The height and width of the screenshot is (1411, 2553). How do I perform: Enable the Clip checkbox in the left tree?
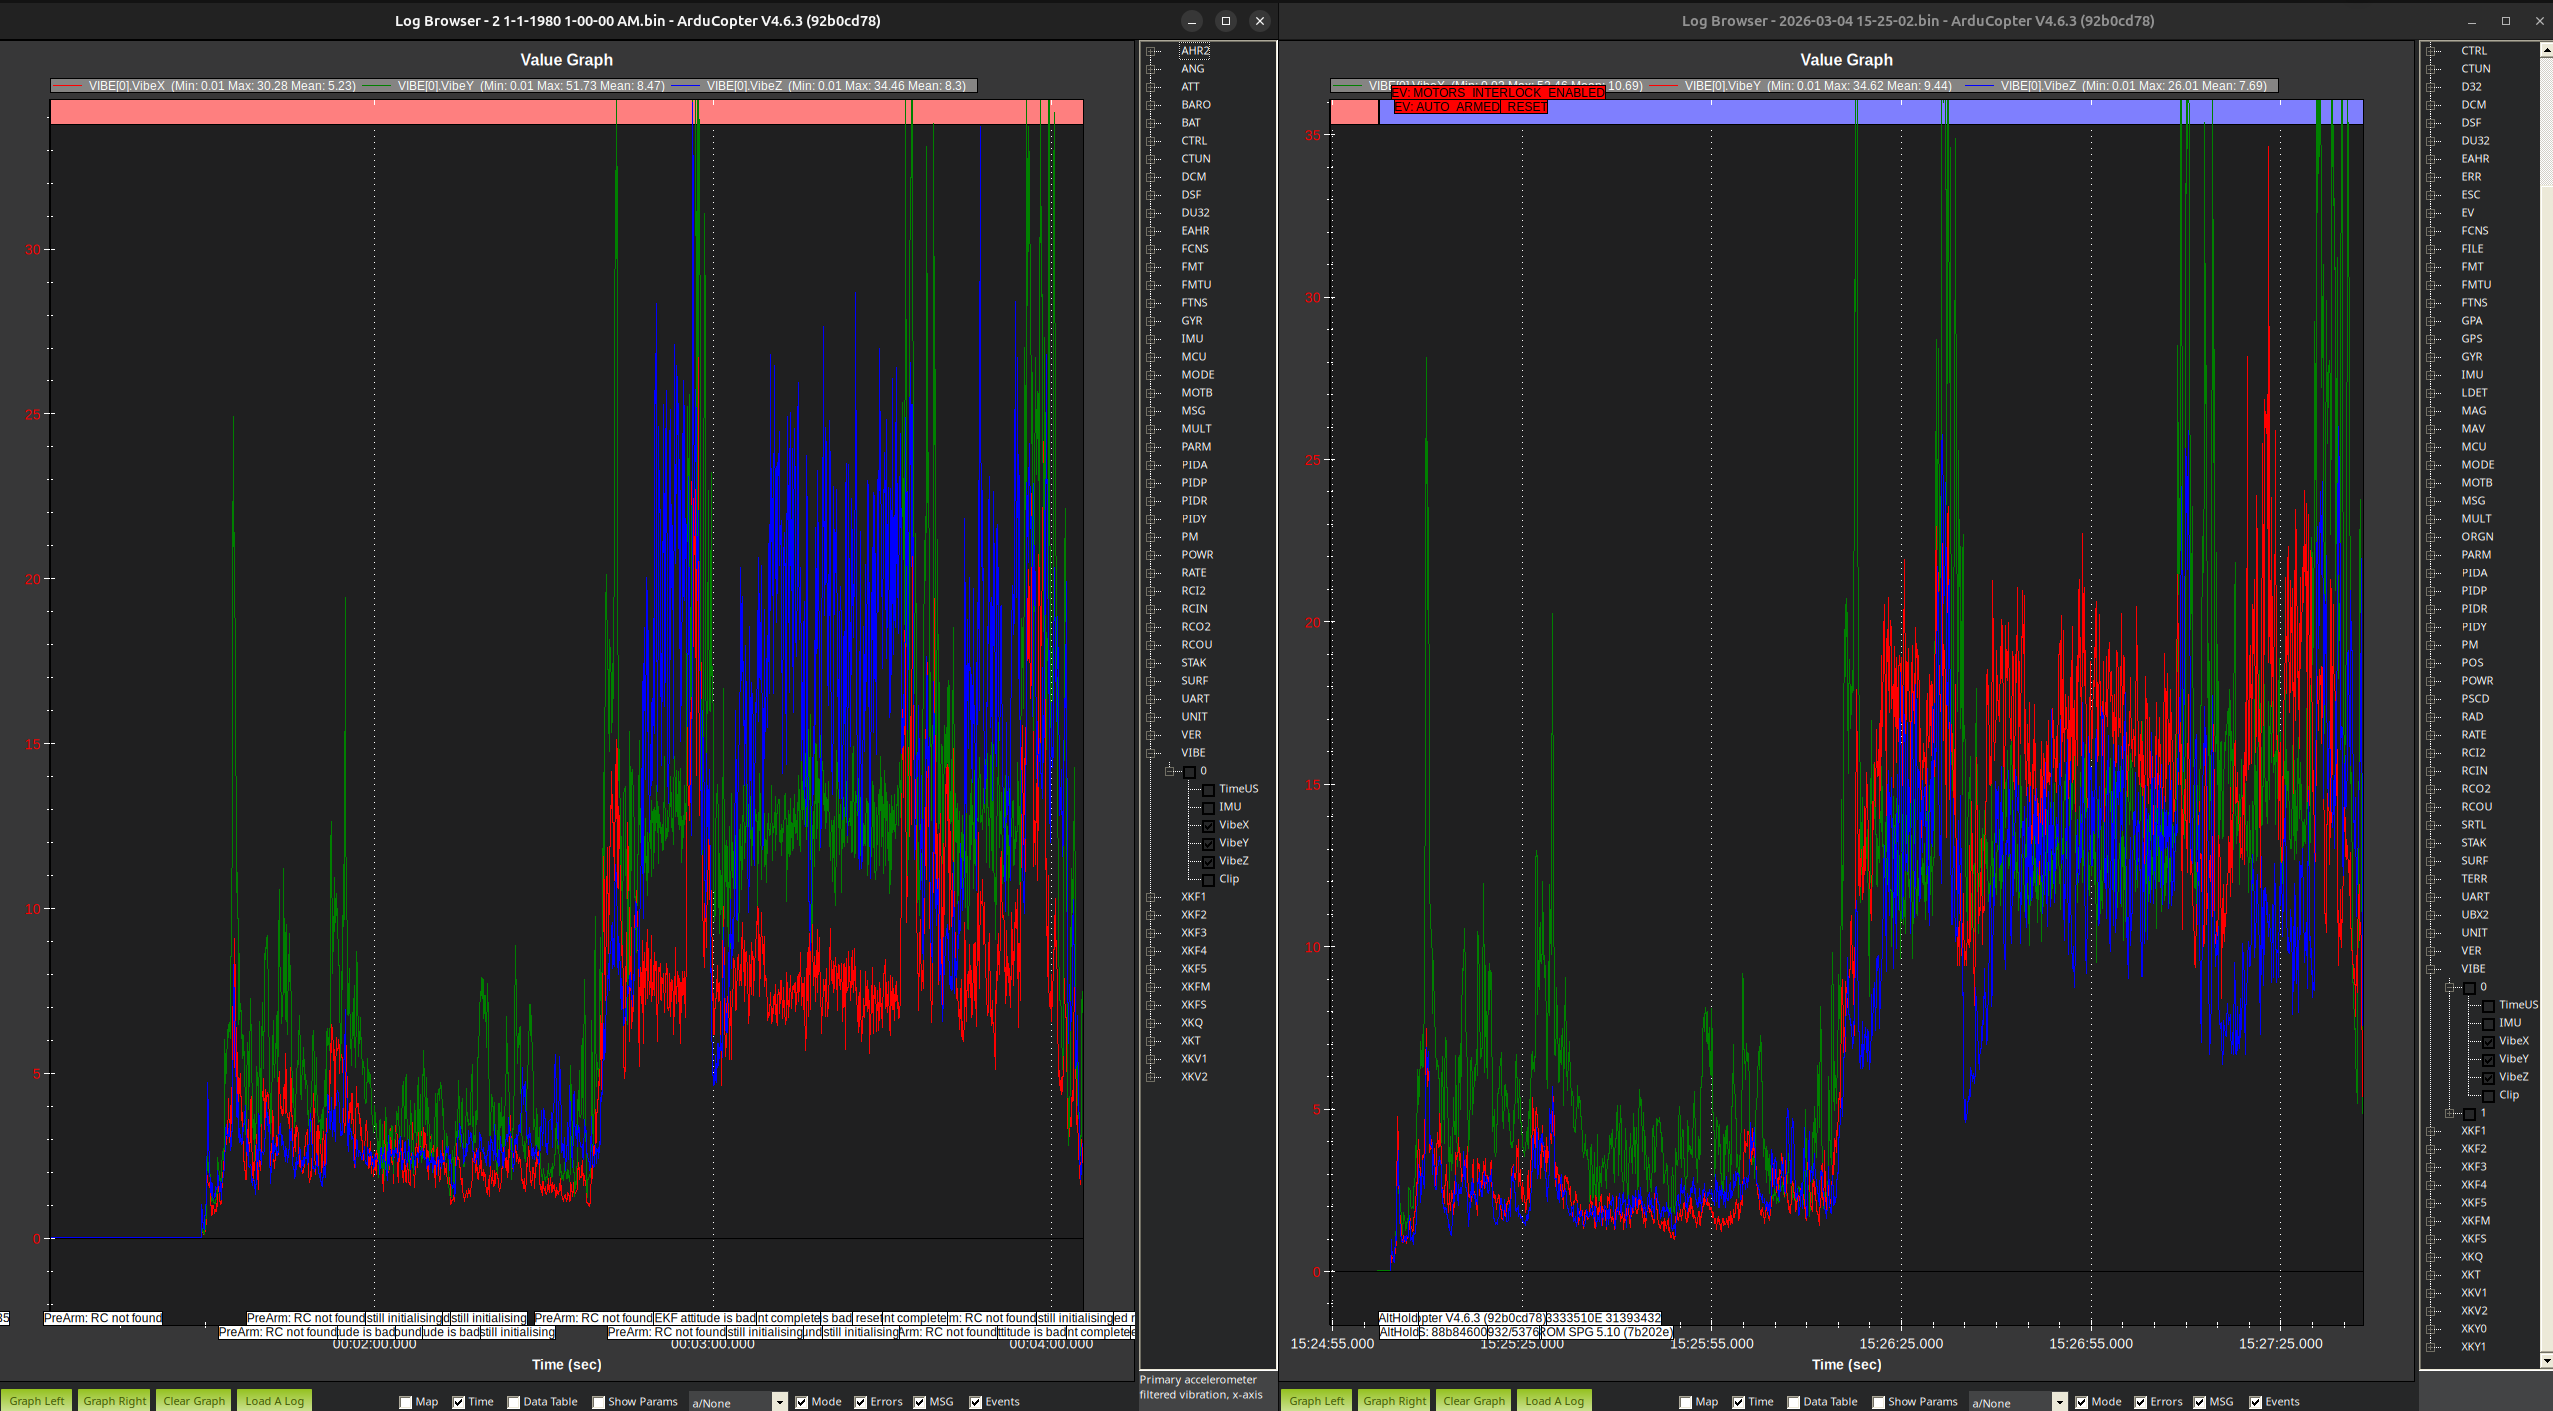click(x=1209, y=880)
